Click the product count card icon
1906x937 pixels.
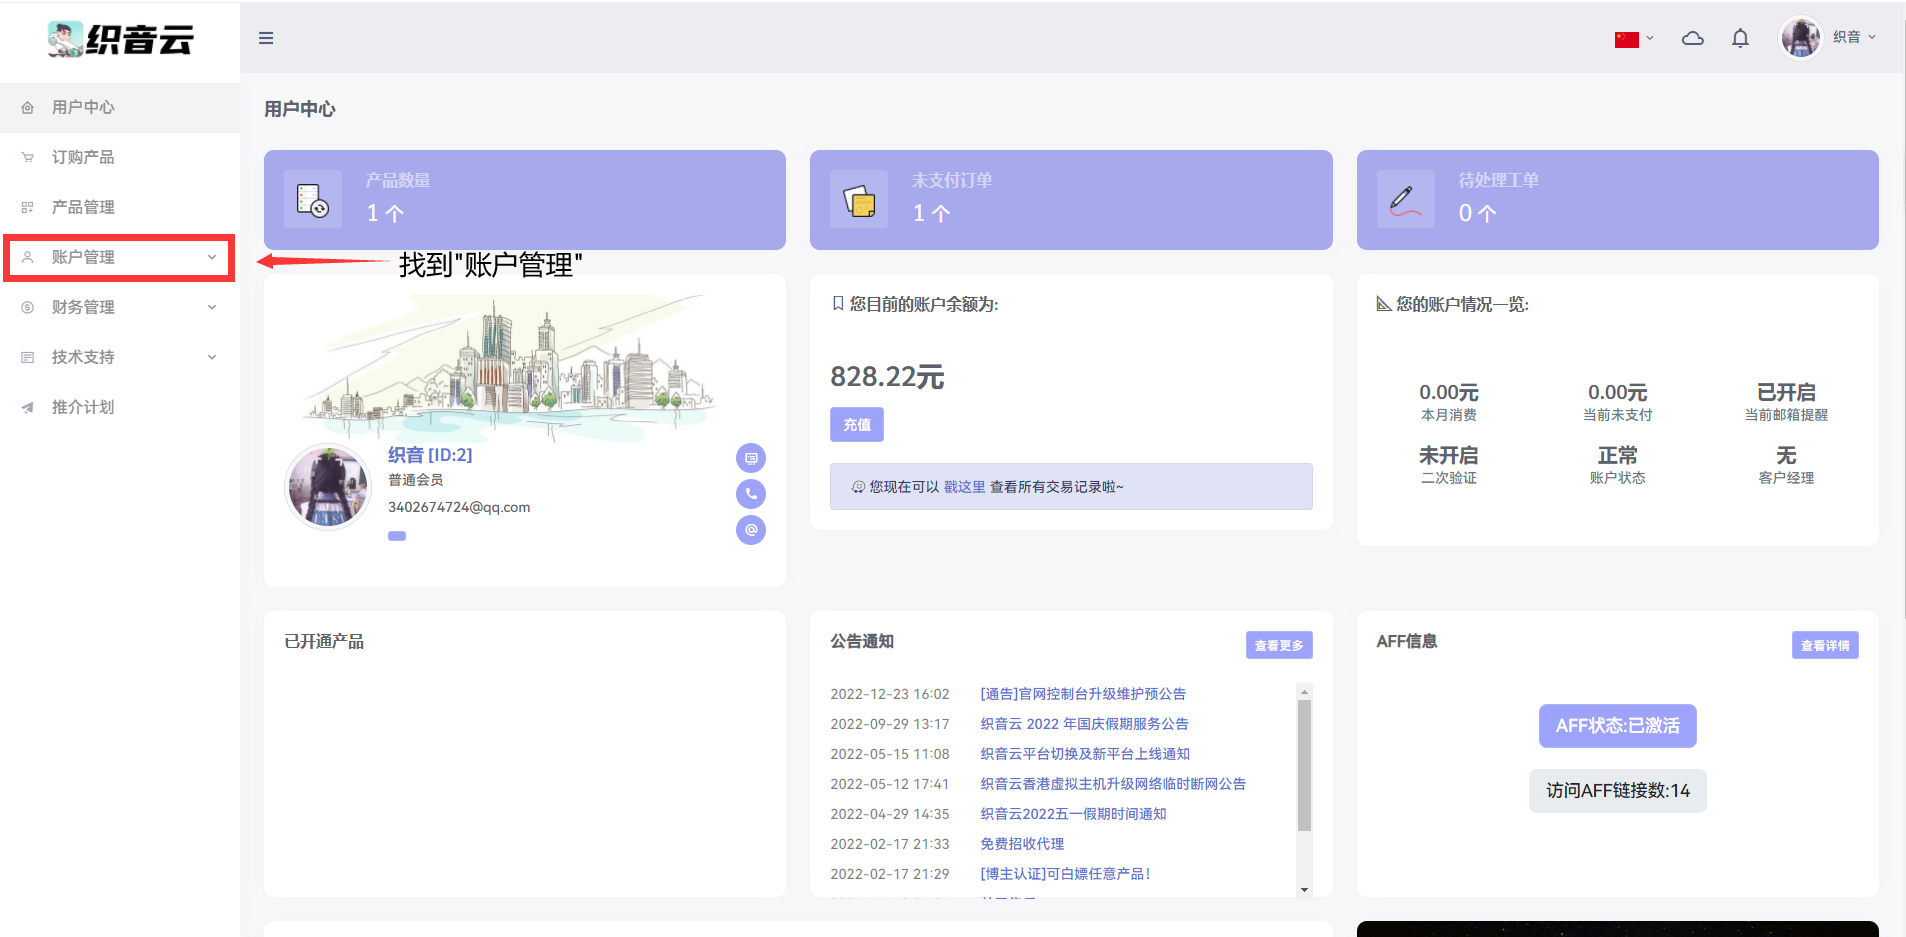[x=313, y=200]
